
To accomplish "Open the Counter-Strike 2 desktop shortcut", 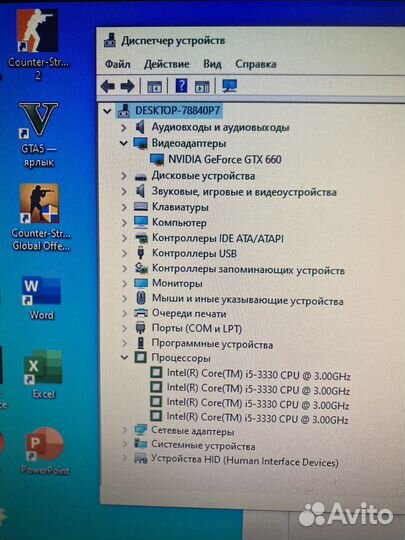I will (x=37, y=31).
